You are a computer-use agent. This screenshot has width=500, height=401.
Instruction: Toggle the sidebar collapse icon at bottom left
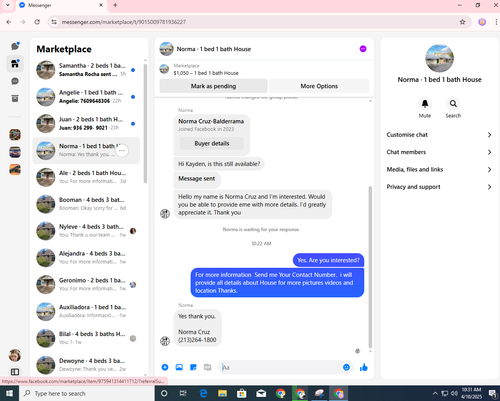[15, 372]
